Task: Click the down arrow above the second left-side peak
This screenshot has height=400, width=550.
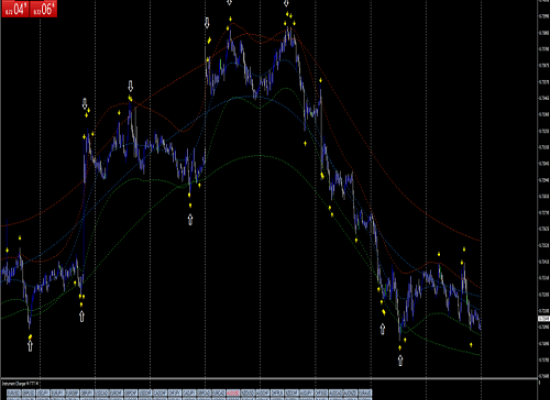Action: point(130,86)
